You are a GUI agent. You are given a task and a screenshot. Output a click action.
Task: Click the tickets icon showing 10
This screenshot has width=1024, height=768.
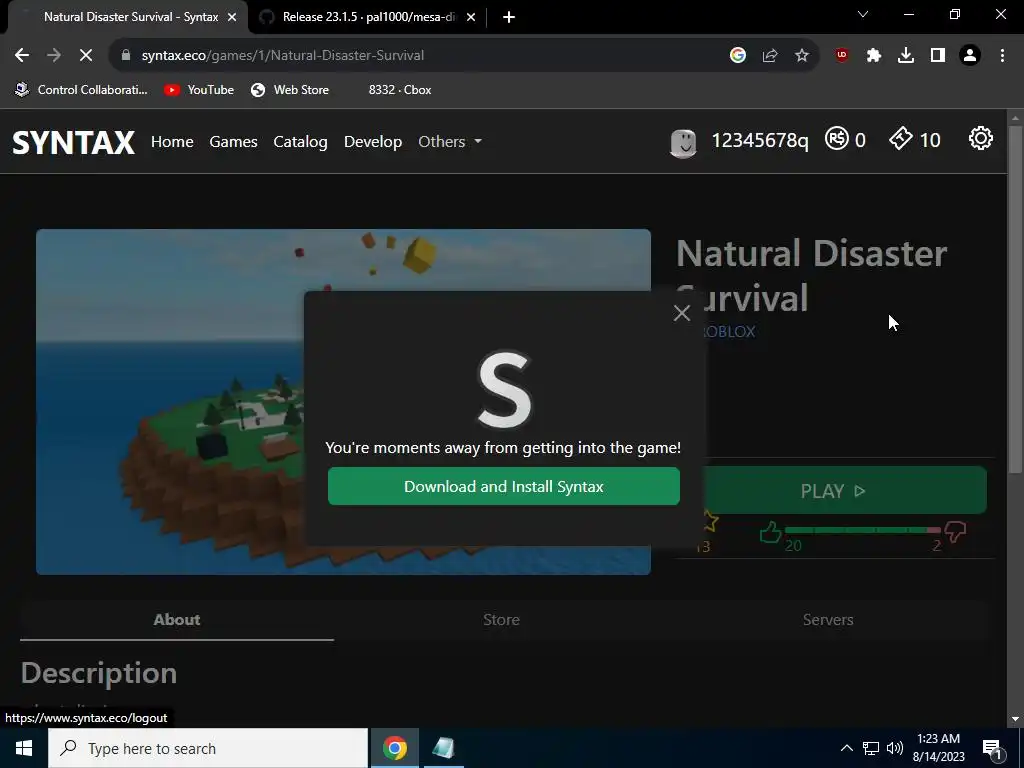coord(901,138)
